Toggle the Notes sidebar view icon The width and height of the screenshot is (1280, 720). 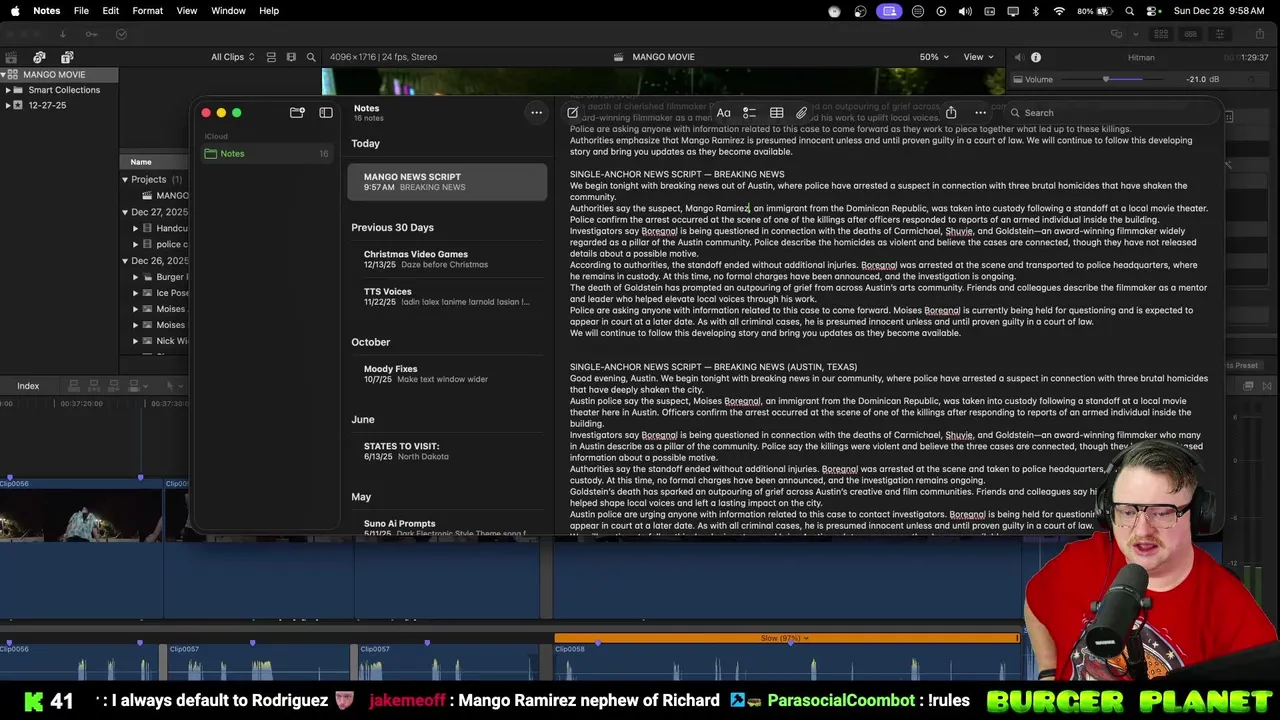pyautogui.click(x=326, y=113)
